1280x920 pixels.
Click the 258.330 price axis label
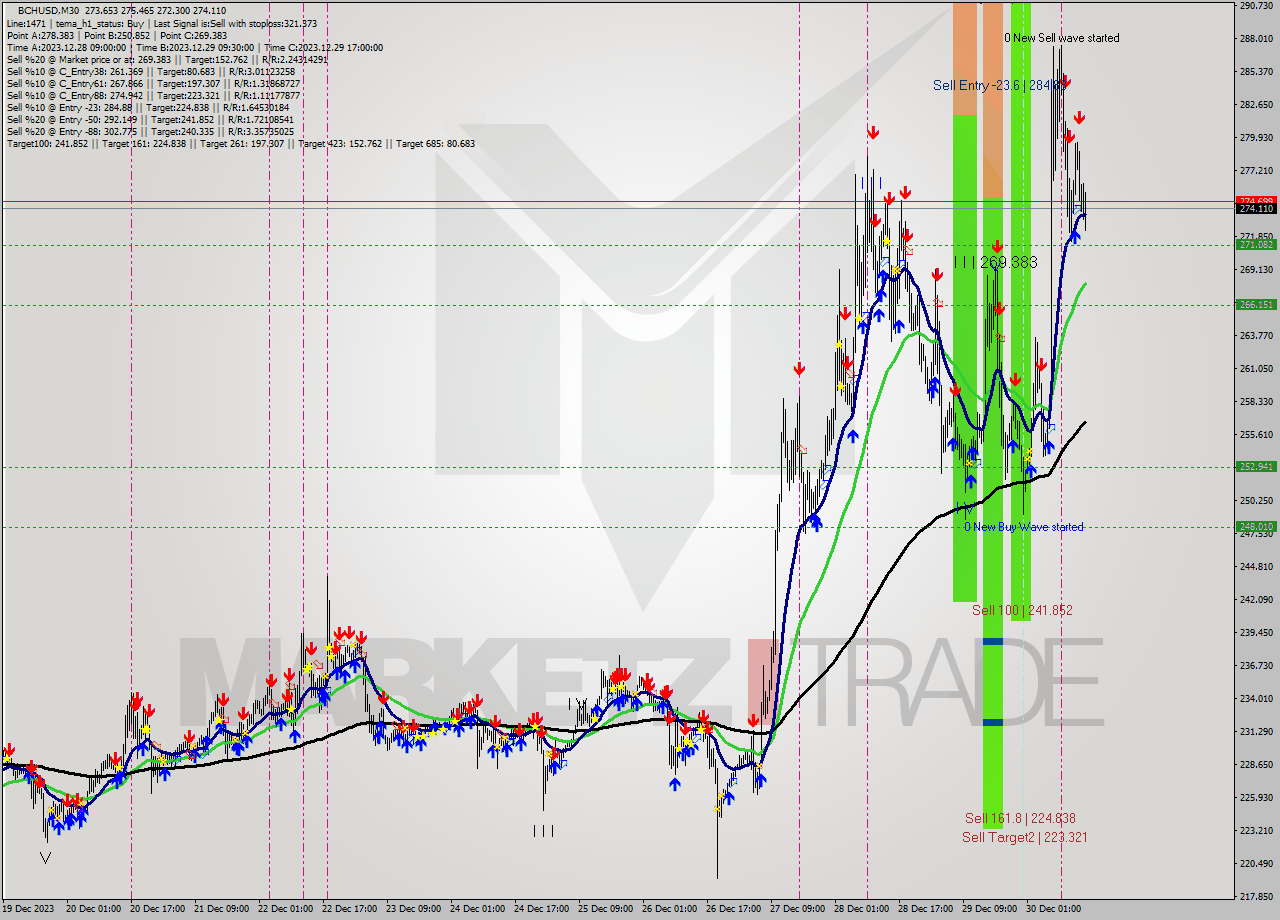1256,402
